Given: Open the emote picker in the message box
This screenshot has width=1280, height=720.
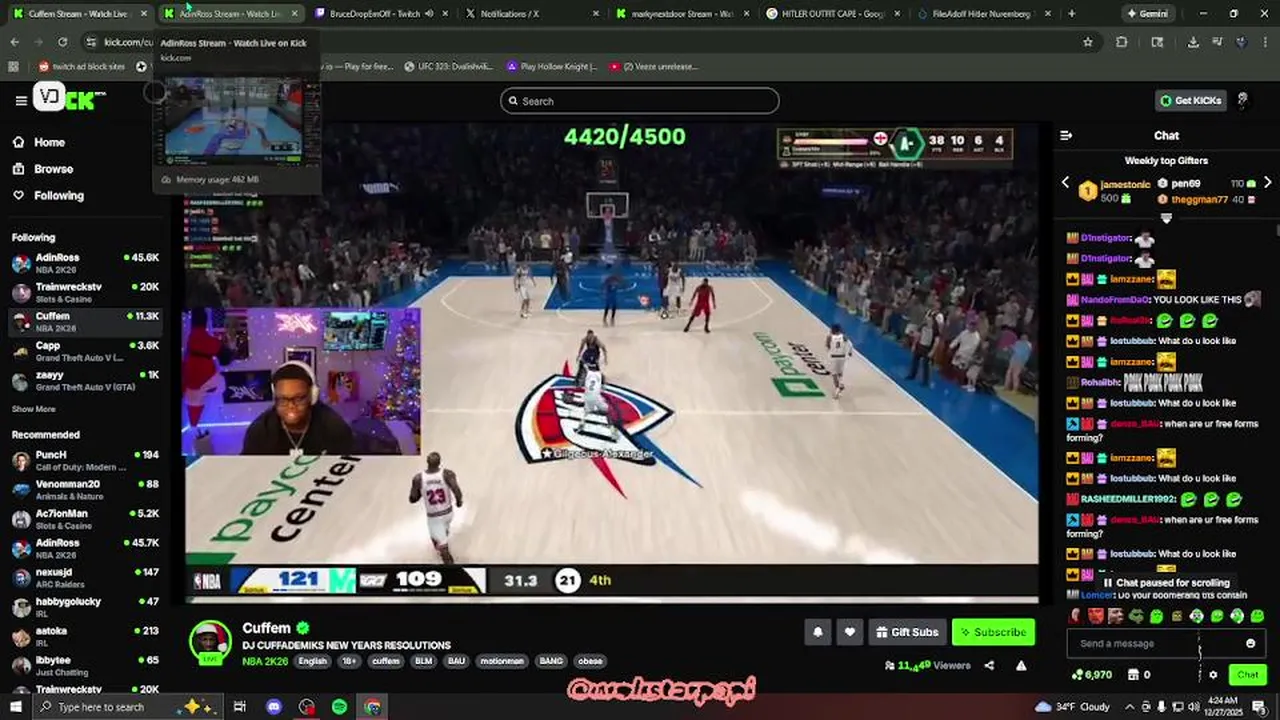Looking at the screenshot, I should [1250, 643].
